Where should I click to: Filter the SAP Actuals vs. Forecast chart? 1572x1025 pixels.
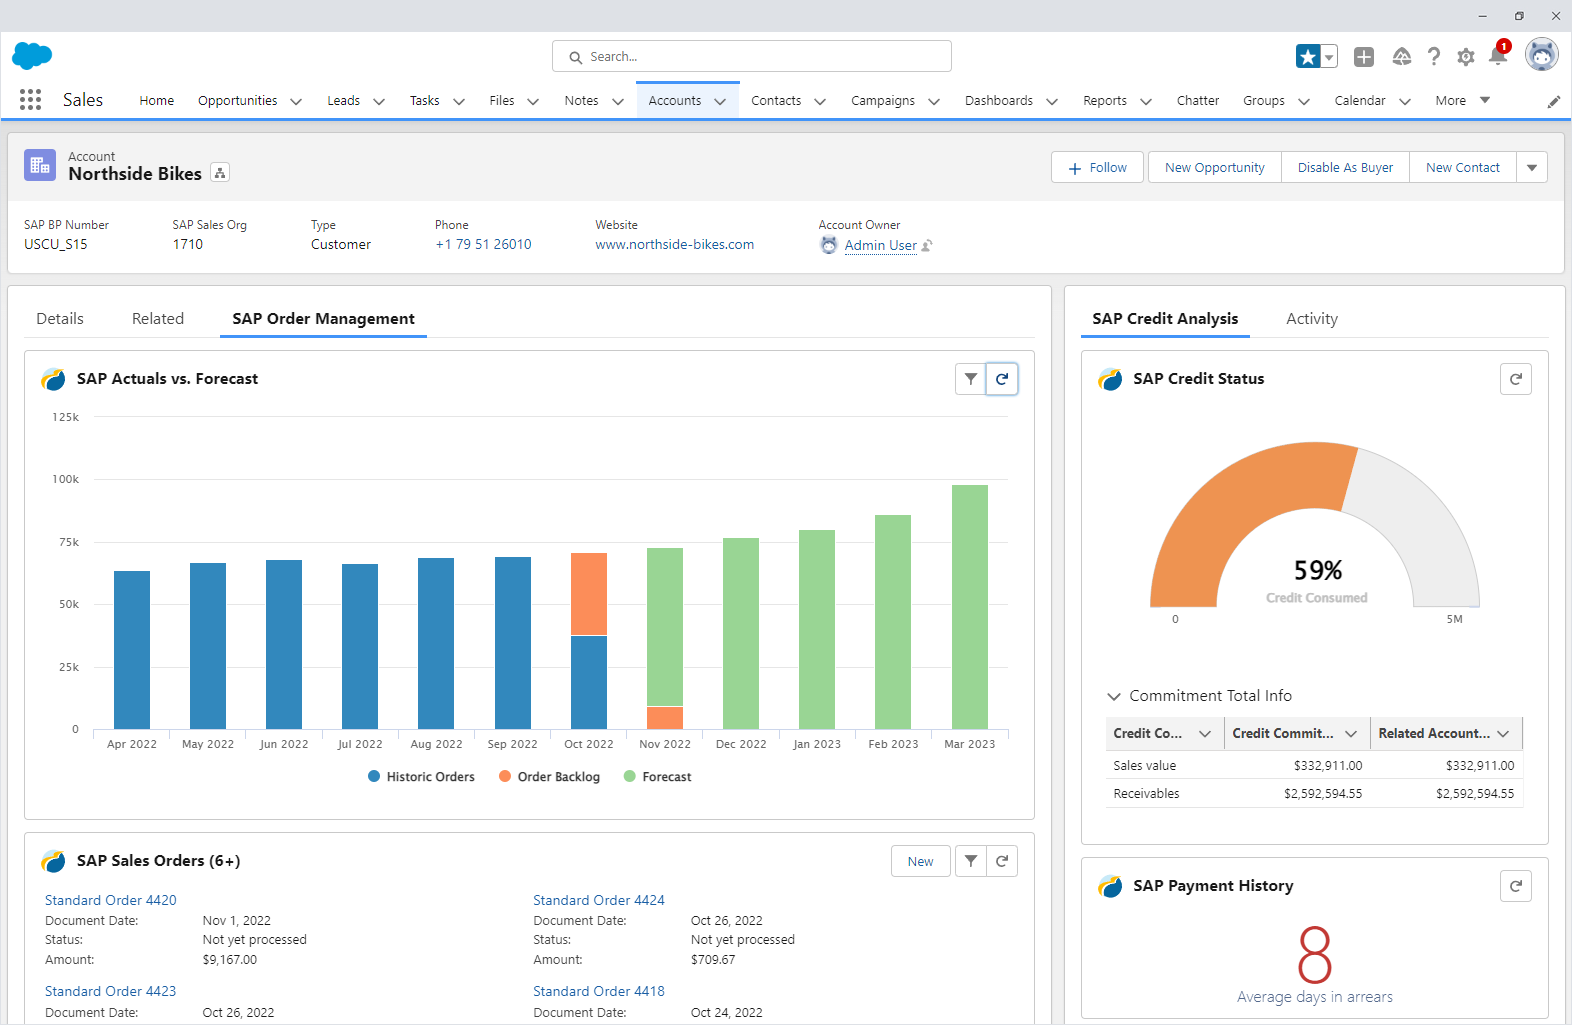click(971, 379)
